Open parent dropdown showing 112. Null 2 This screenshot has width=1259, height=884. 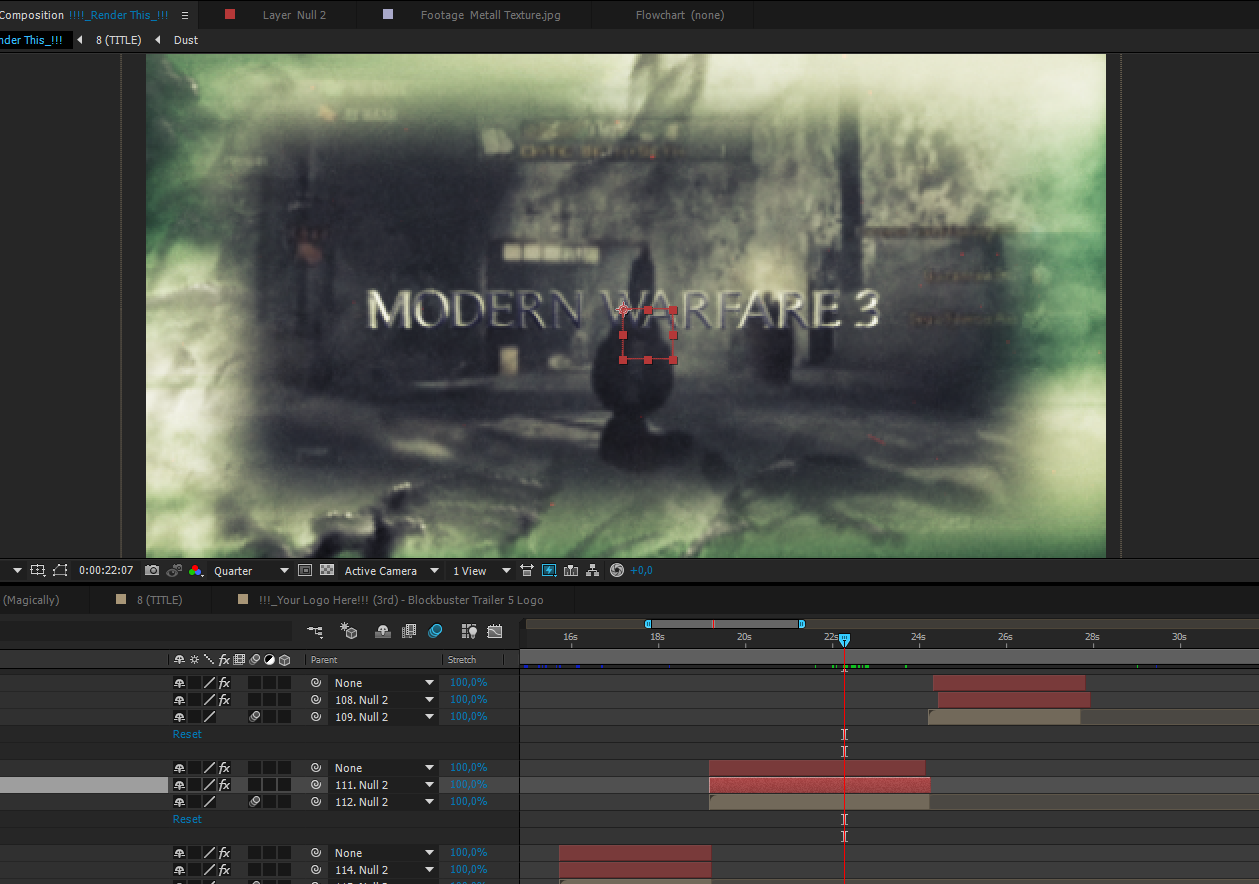click(384, 802)
